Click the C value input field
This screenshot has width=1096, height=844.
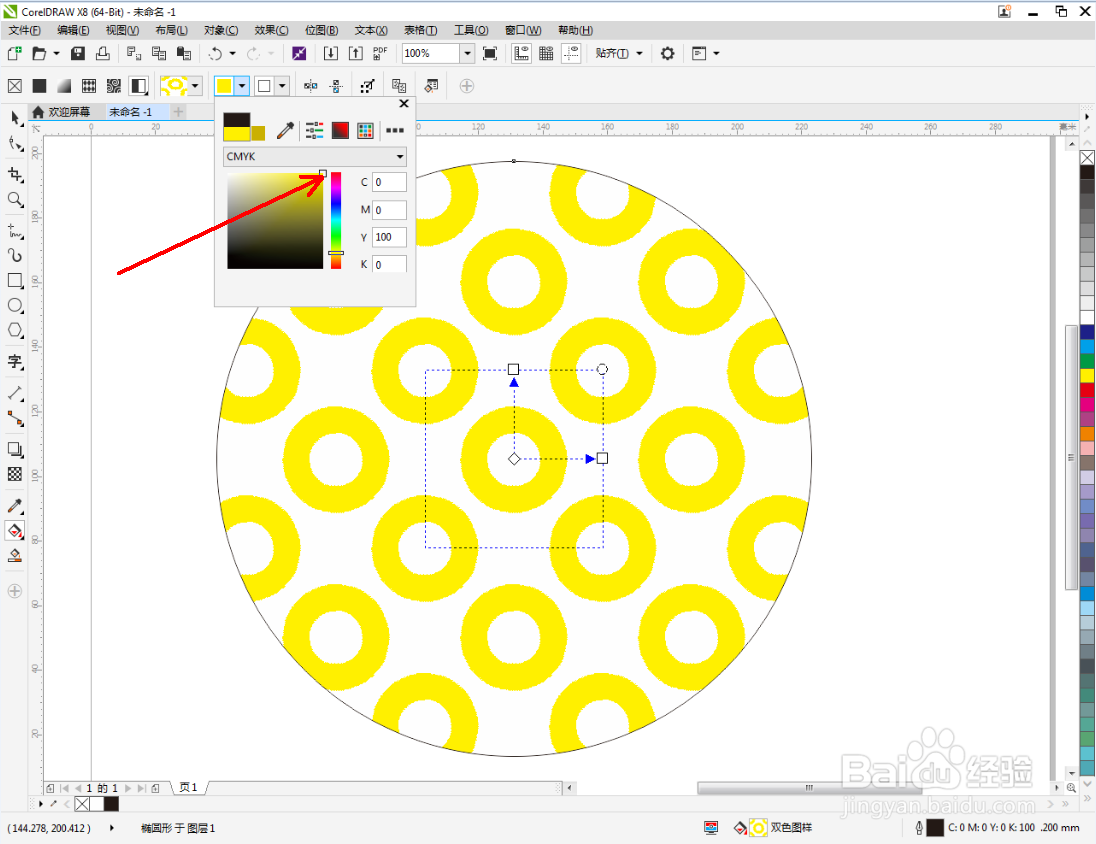click(x=389, y=182)
